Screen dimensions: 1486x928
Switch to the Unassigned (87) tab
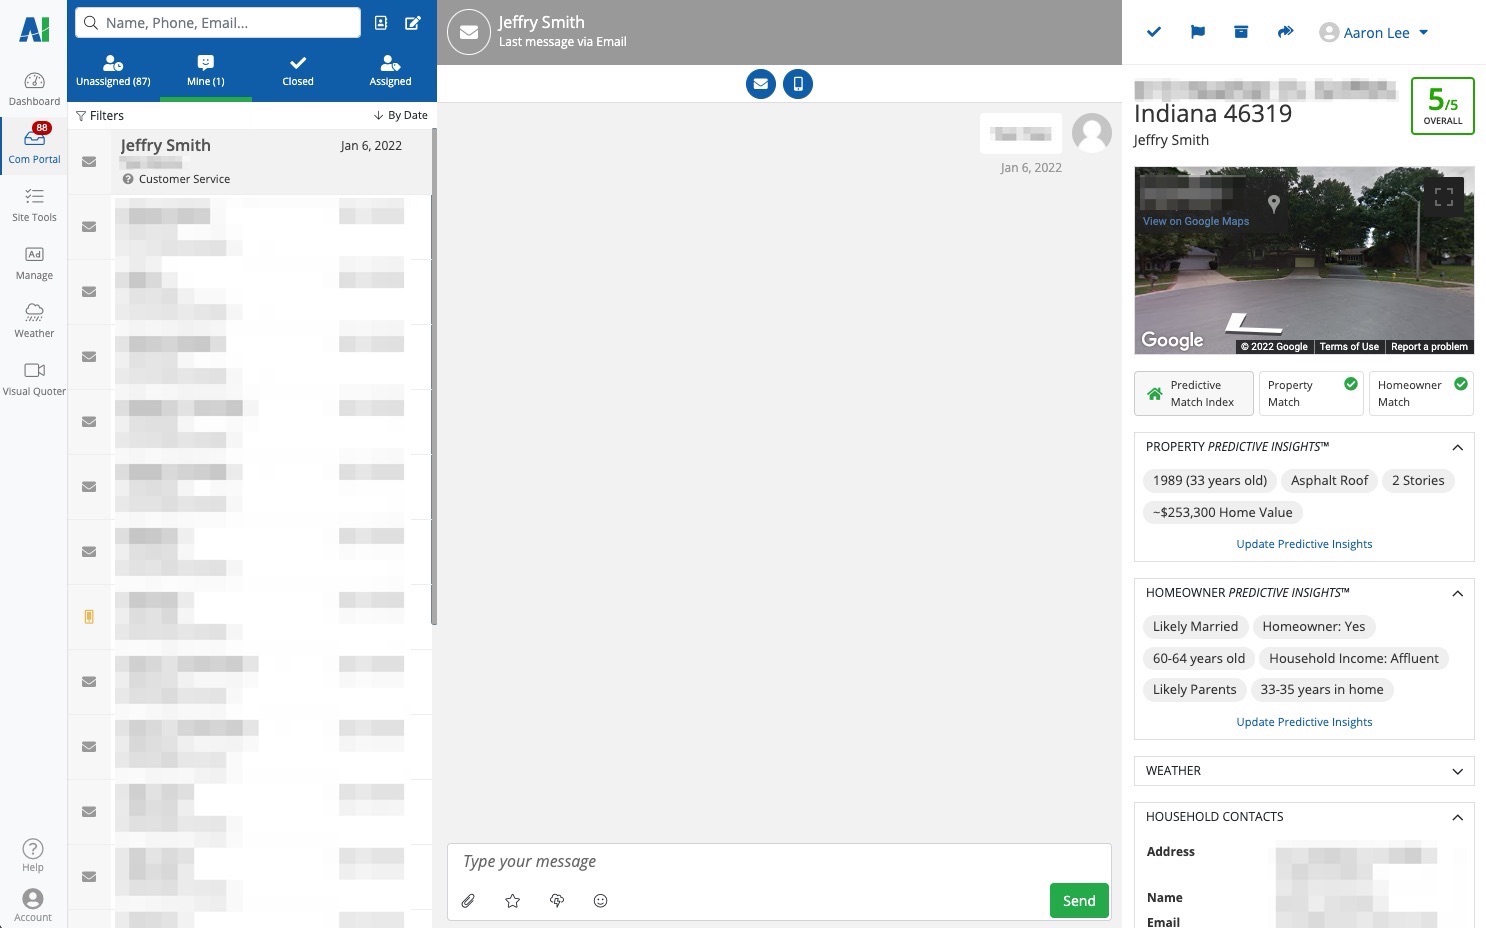tap(113, 70)
